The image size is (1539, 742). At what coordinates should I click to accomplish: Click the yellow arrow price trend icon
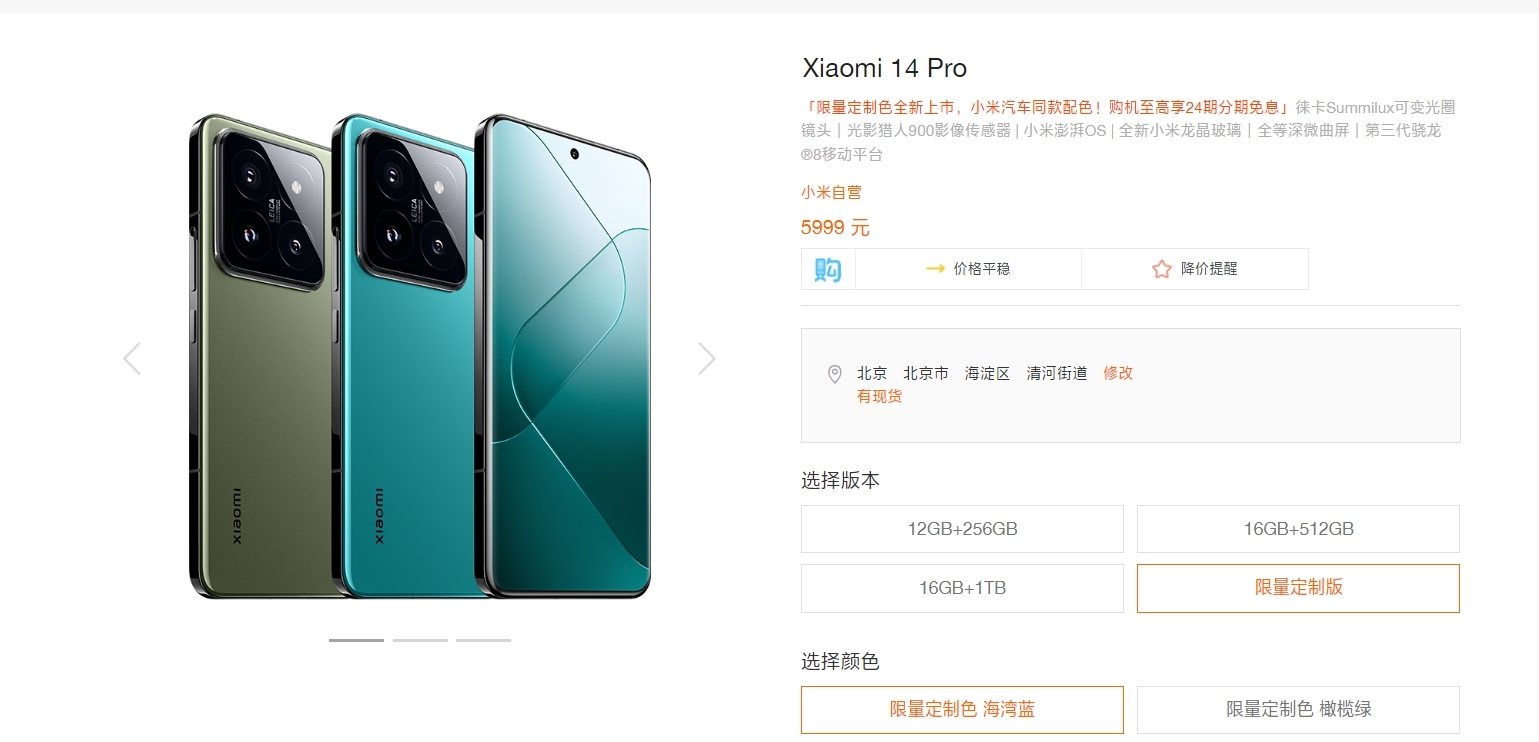pyautogui.click(x=935, y=269)
